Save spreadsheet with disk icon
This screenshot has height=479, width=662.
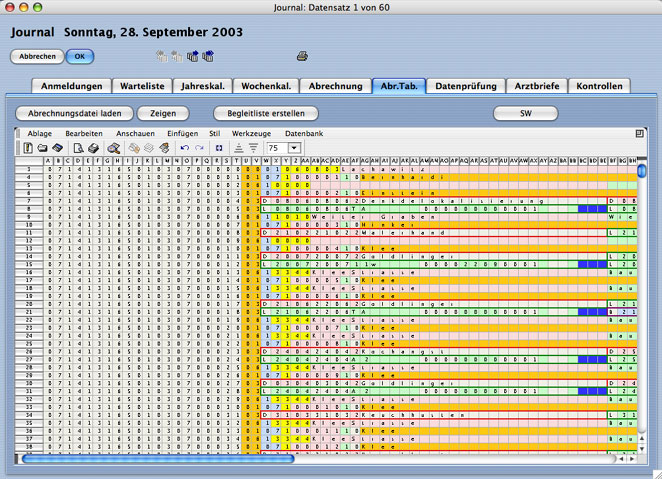tap(57, 148)
